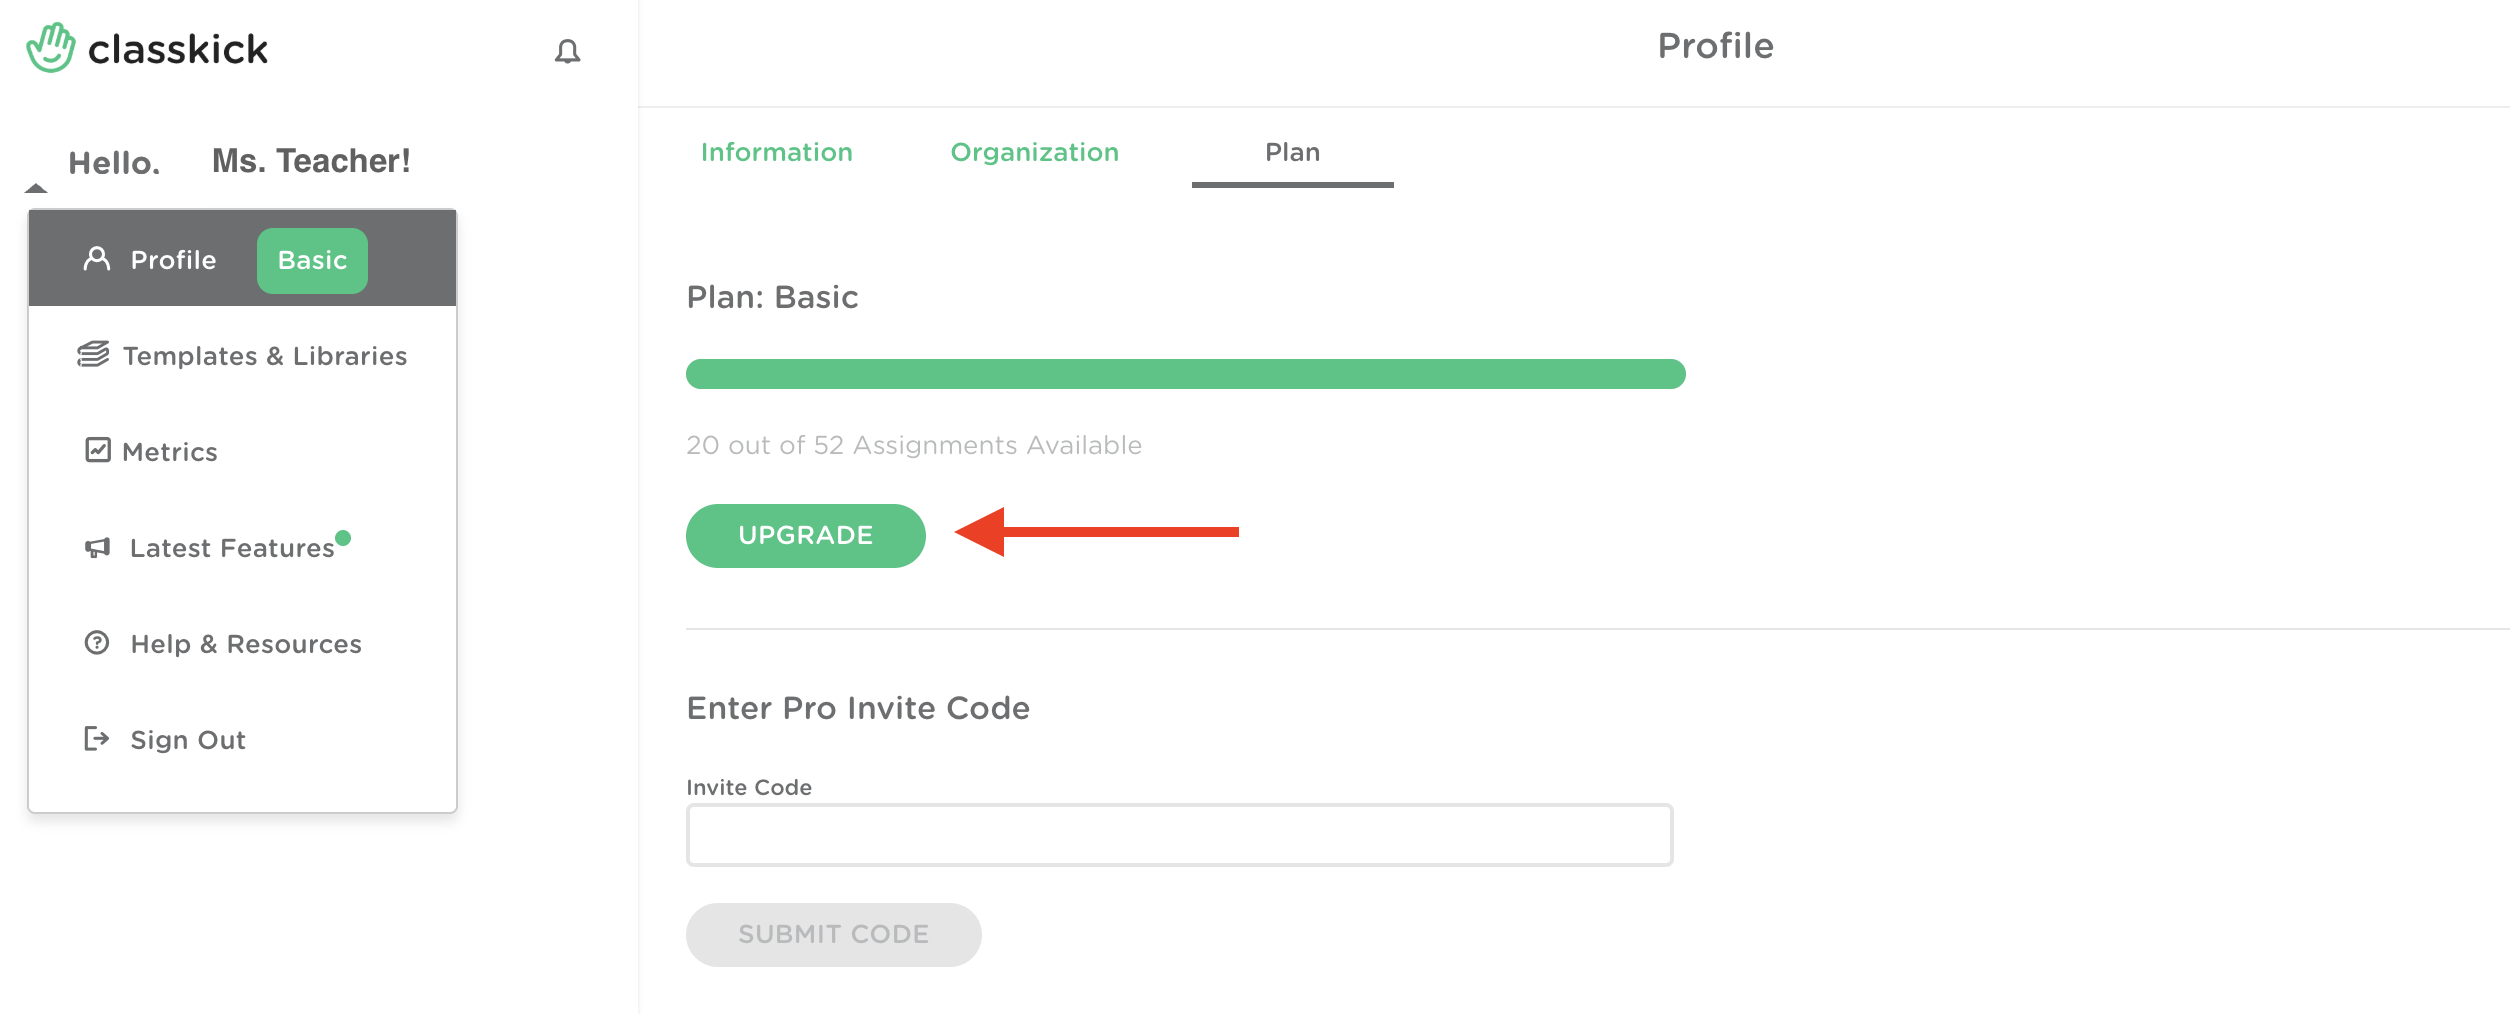Screen dimensions: 2510x1014
Task: Click the Metrics chart icon
Action: coord(97,450)
